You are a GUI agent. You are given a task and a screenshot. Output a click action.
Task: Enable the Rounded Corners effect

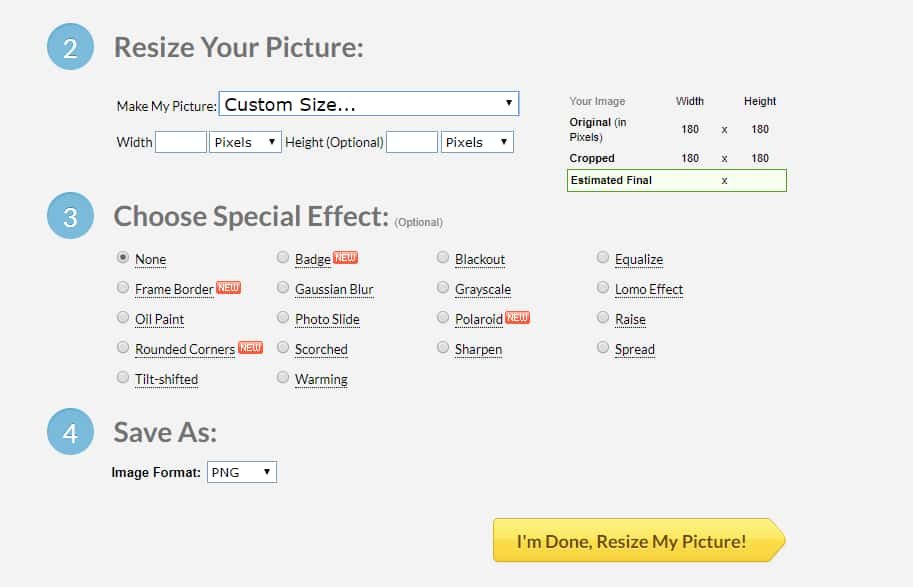(x=123, y=348)
